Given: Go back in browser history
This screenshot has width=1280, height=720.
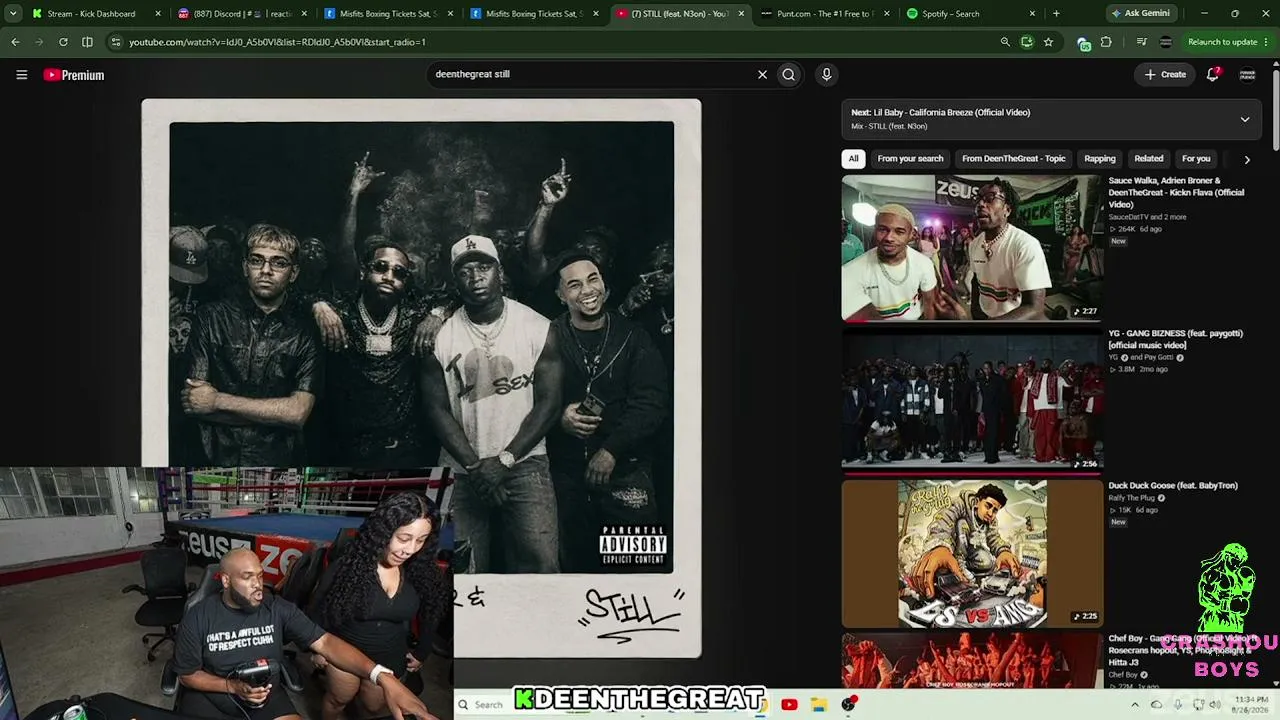Looking at the screenshot, I should [15, 42].
